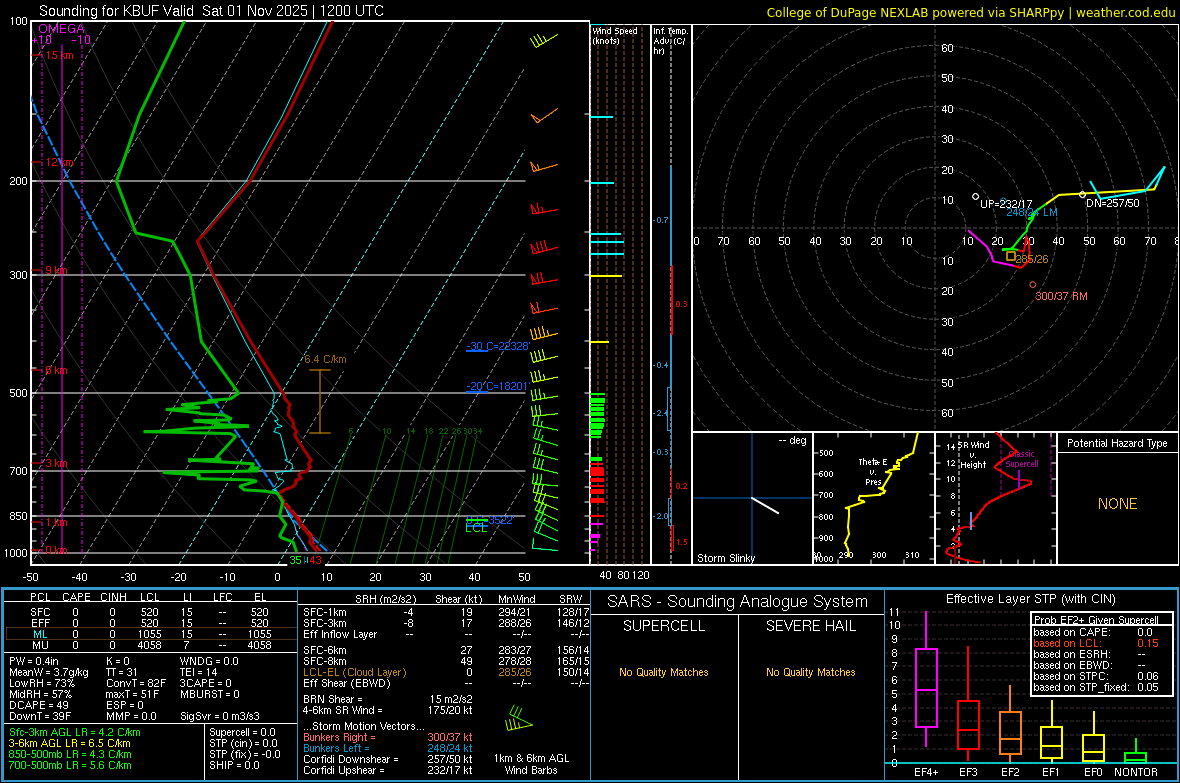Select the '9 km' height marker
Image resolution: width=1180 pixels, height=783 pixels.
point(55,270)
